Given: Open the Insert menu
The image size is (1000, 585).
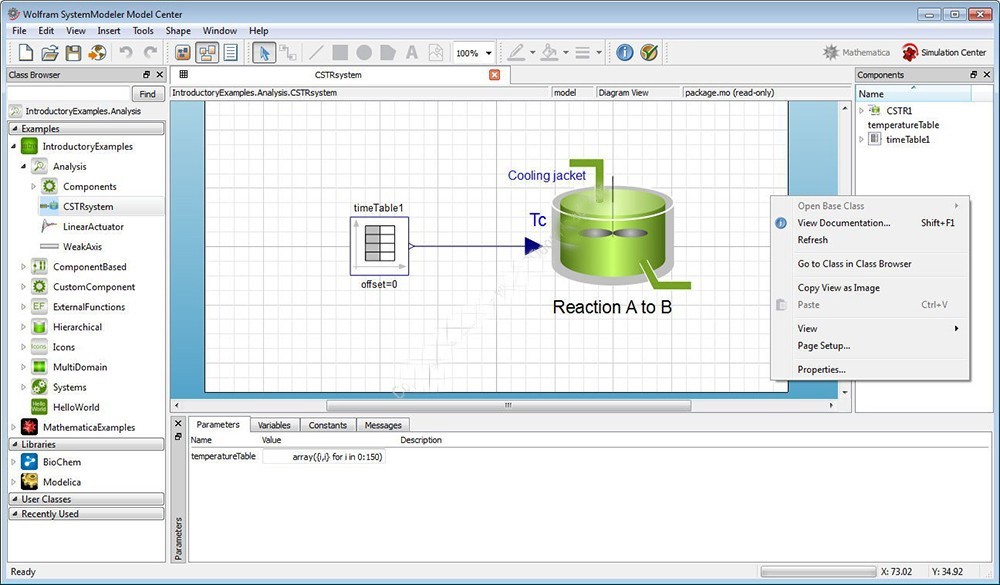Looking at the screenshot, I should pos(108,31).
